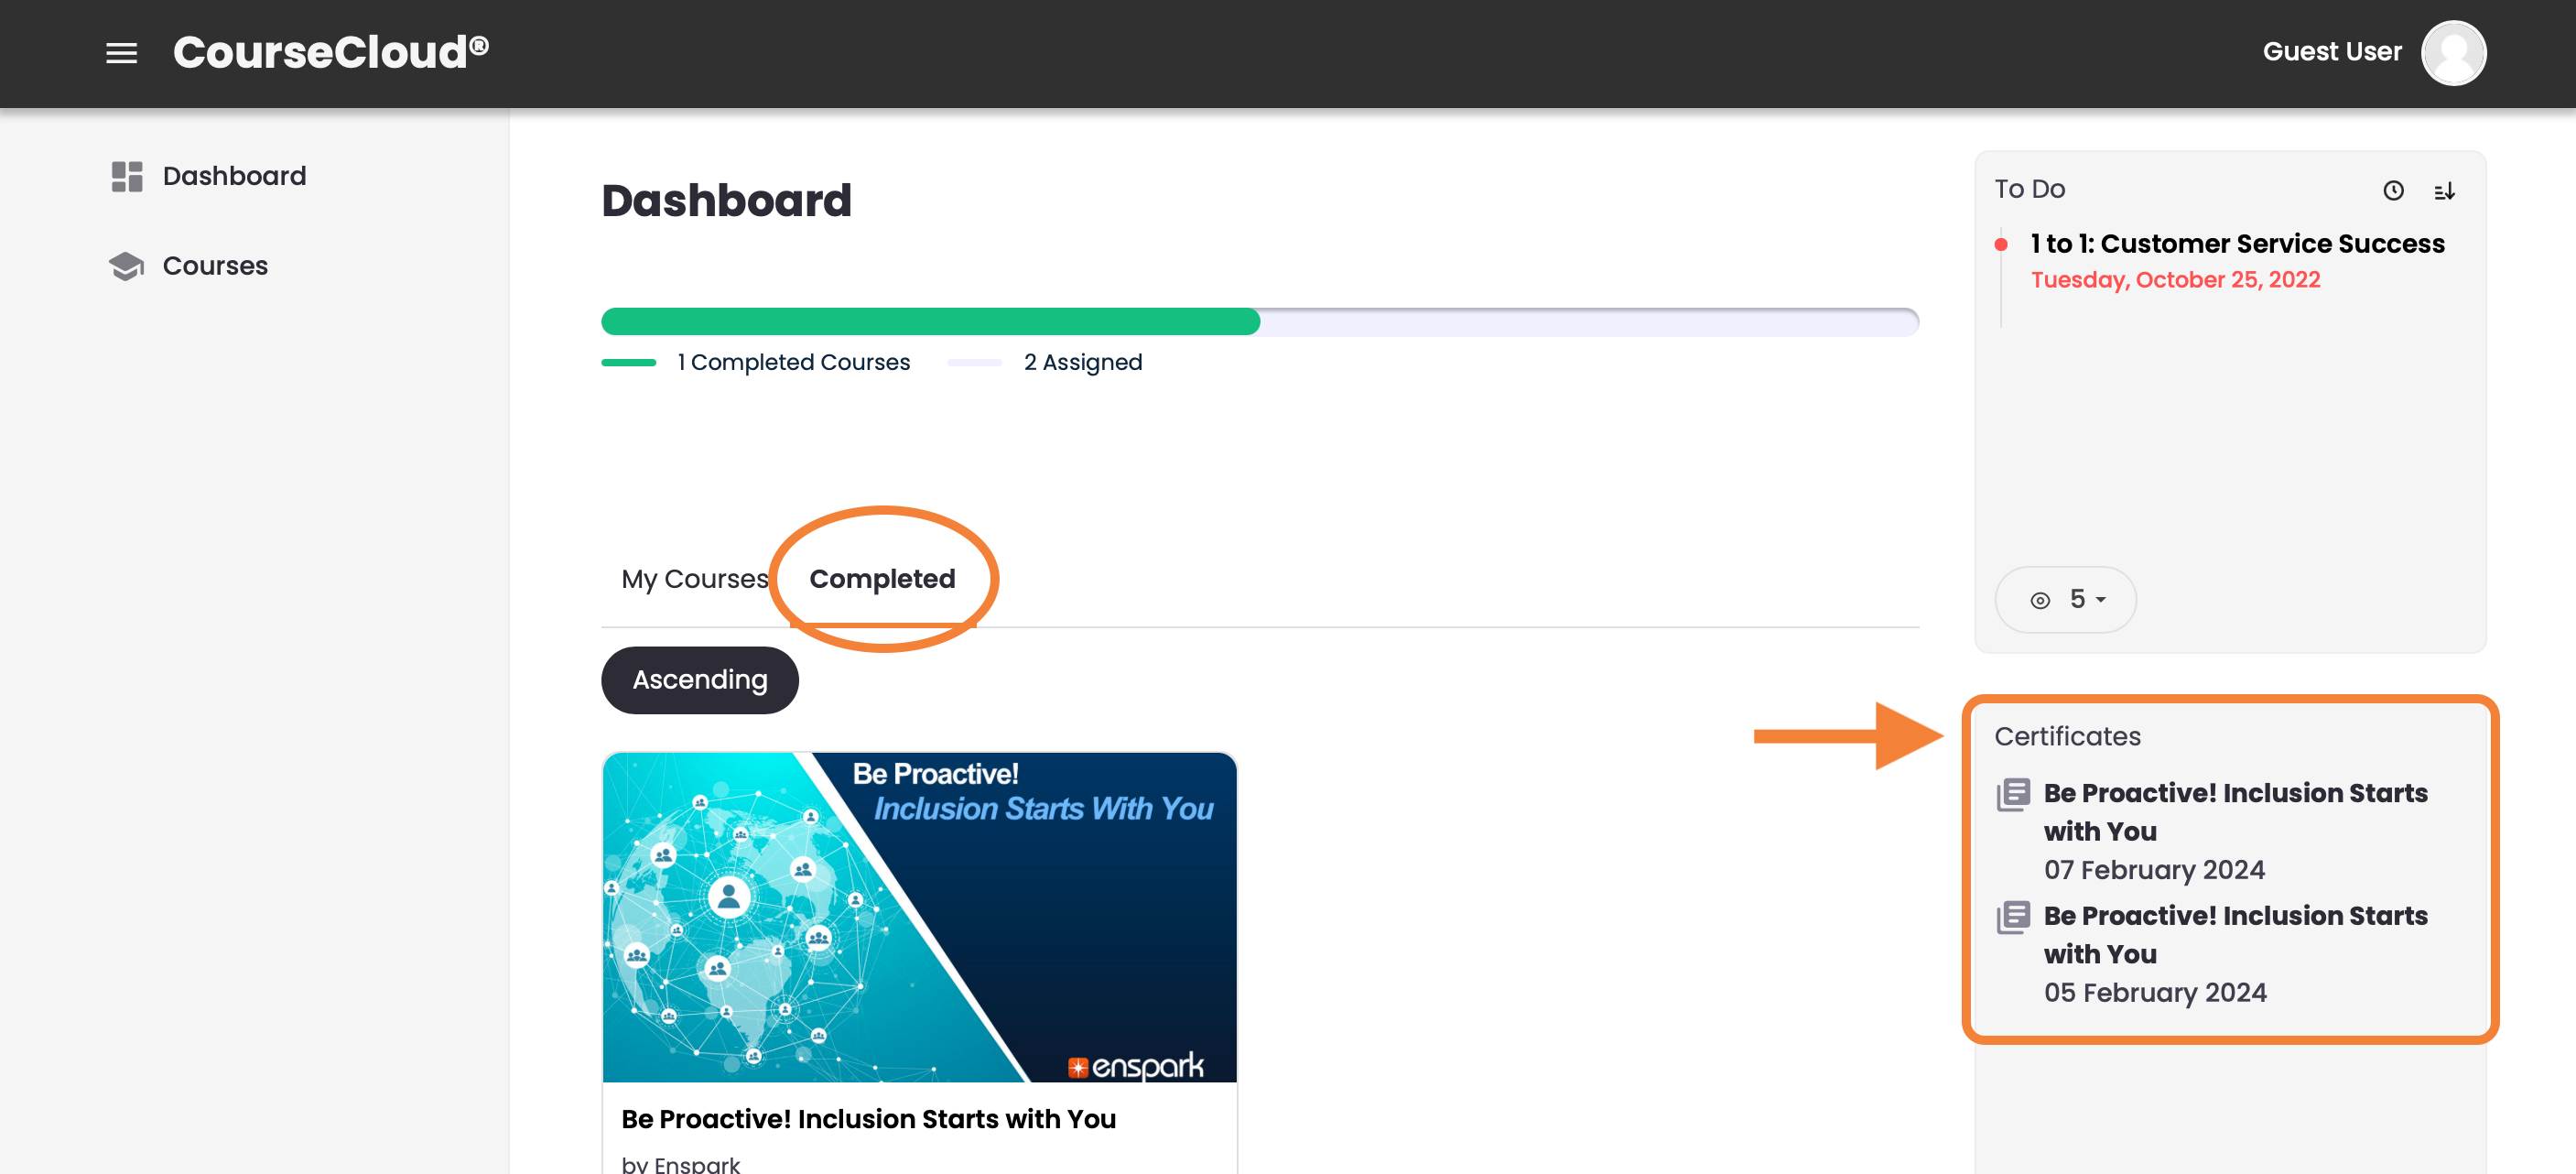The image size is (2576, 1174).
Task: Select the Dashboard sidebar icon
Action: coord(126,176)
